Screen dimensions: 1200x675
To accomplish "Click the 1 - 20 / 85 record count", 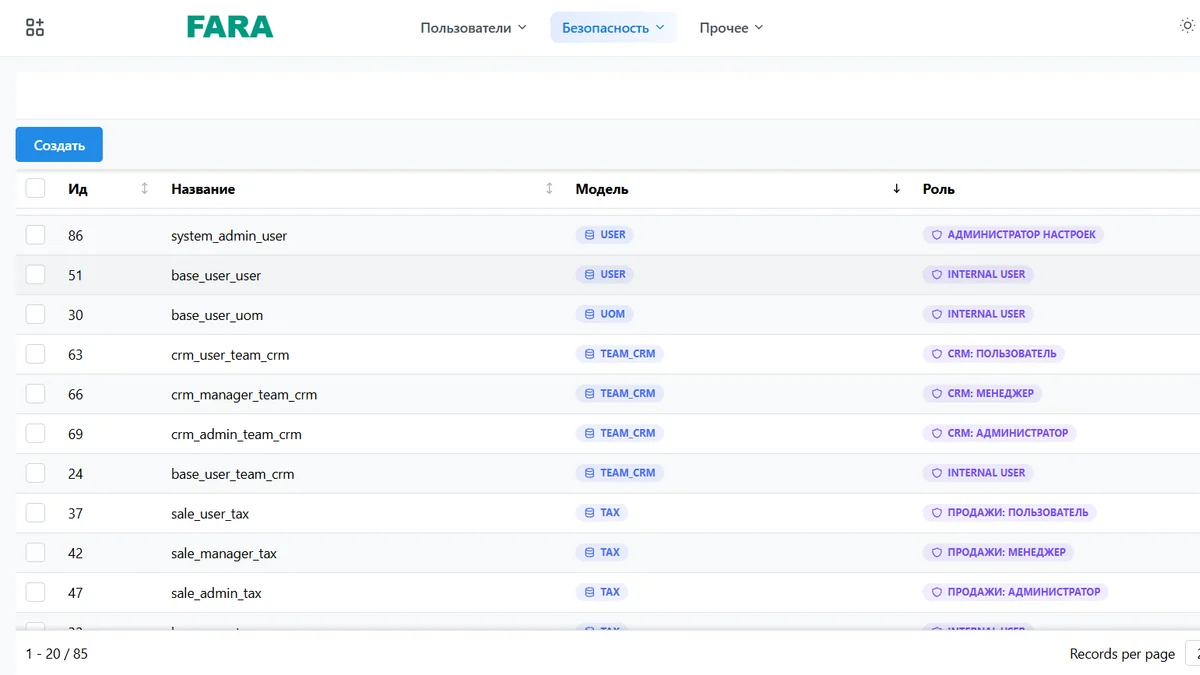I will click(57, 654).
